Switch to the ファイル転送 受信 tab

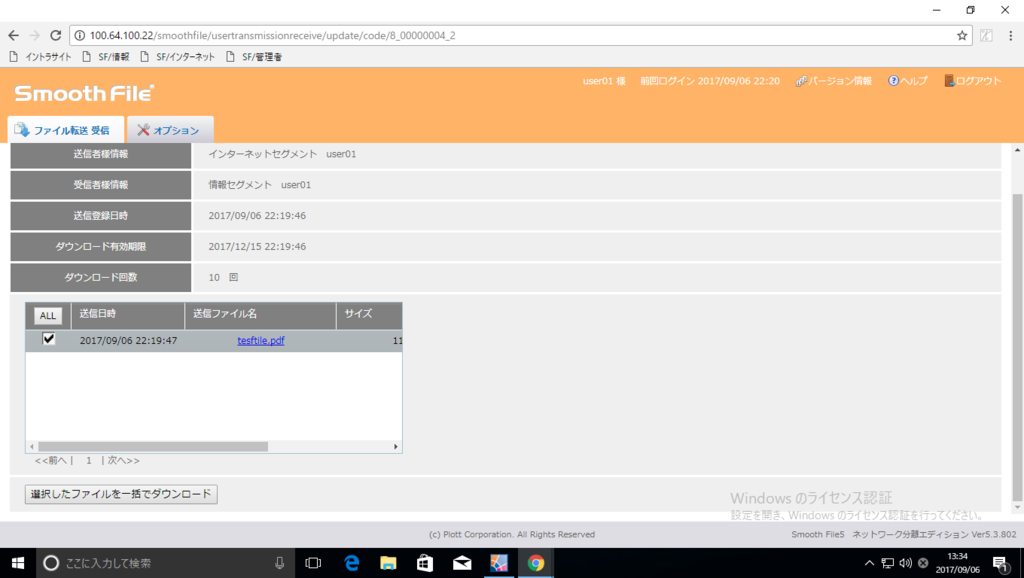coord(66,129)
